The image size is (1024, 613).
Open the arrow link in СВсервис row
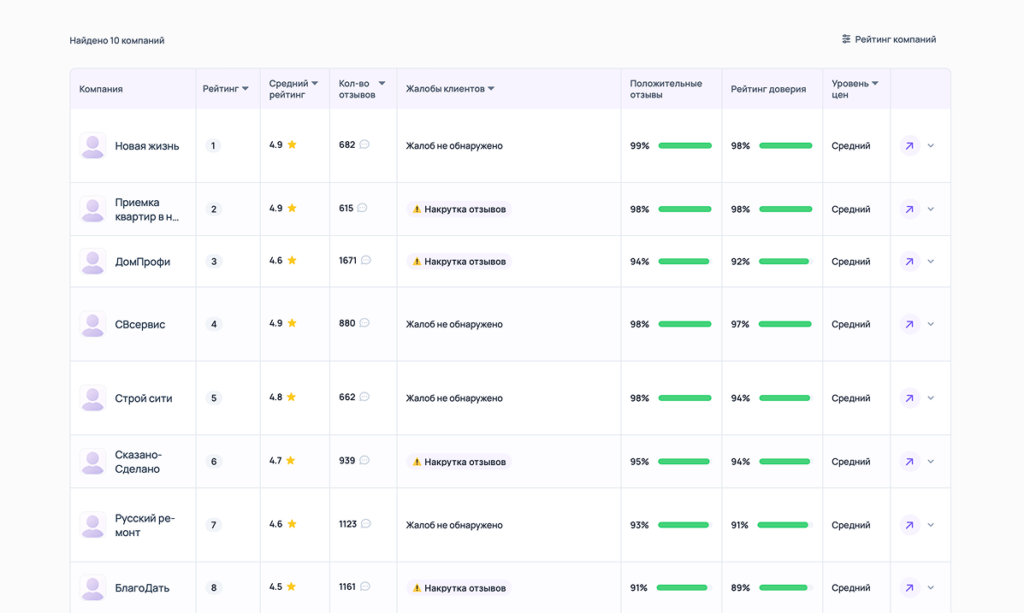[909, 325]
